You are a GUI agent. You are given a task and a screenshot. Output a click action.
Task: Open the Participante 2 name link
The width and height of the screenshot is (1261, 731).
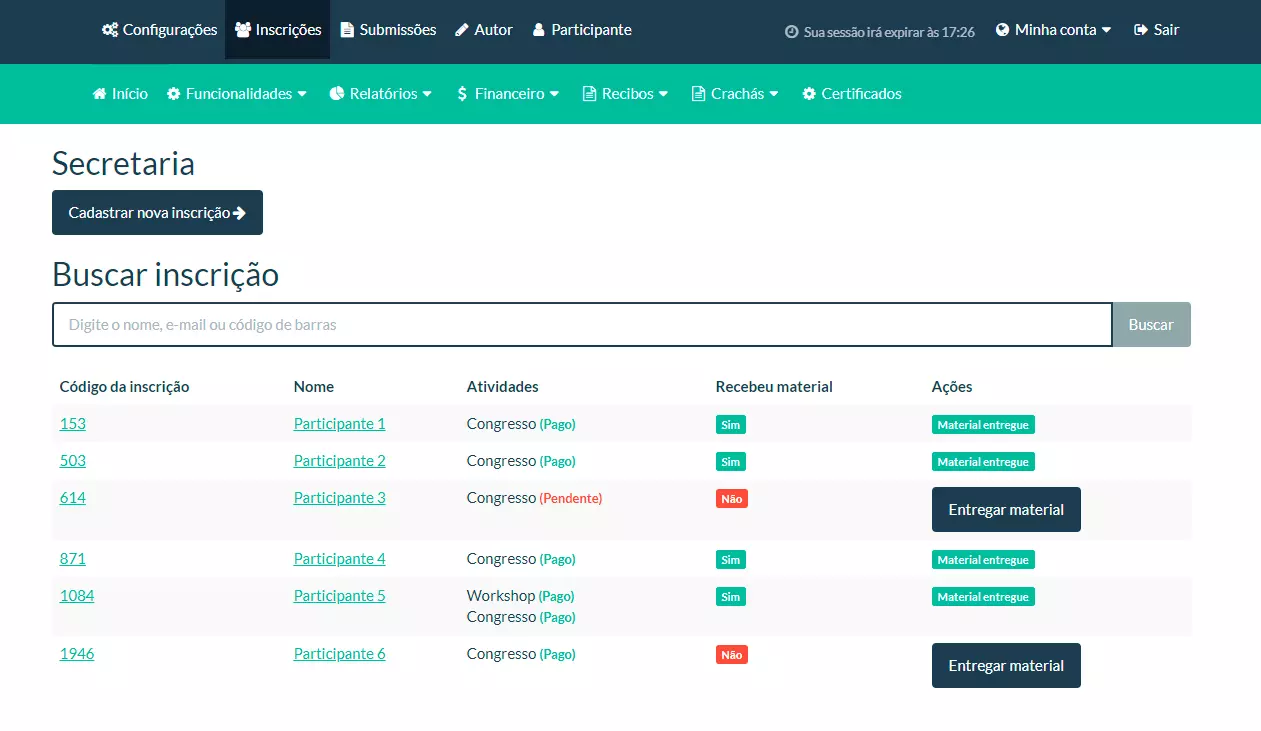click(339, 461)
